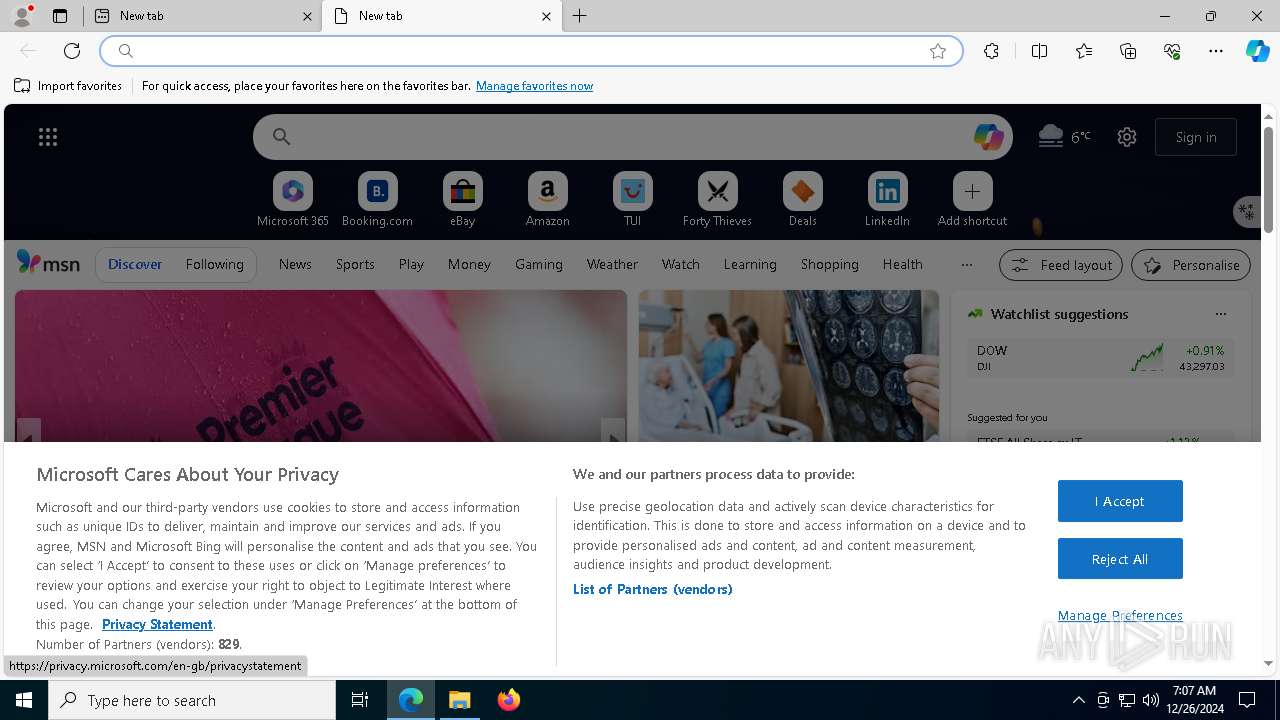The width and height of the screenshot is (1280, 720).
Task: Toggle split screen view
Action: point(1039,51)
